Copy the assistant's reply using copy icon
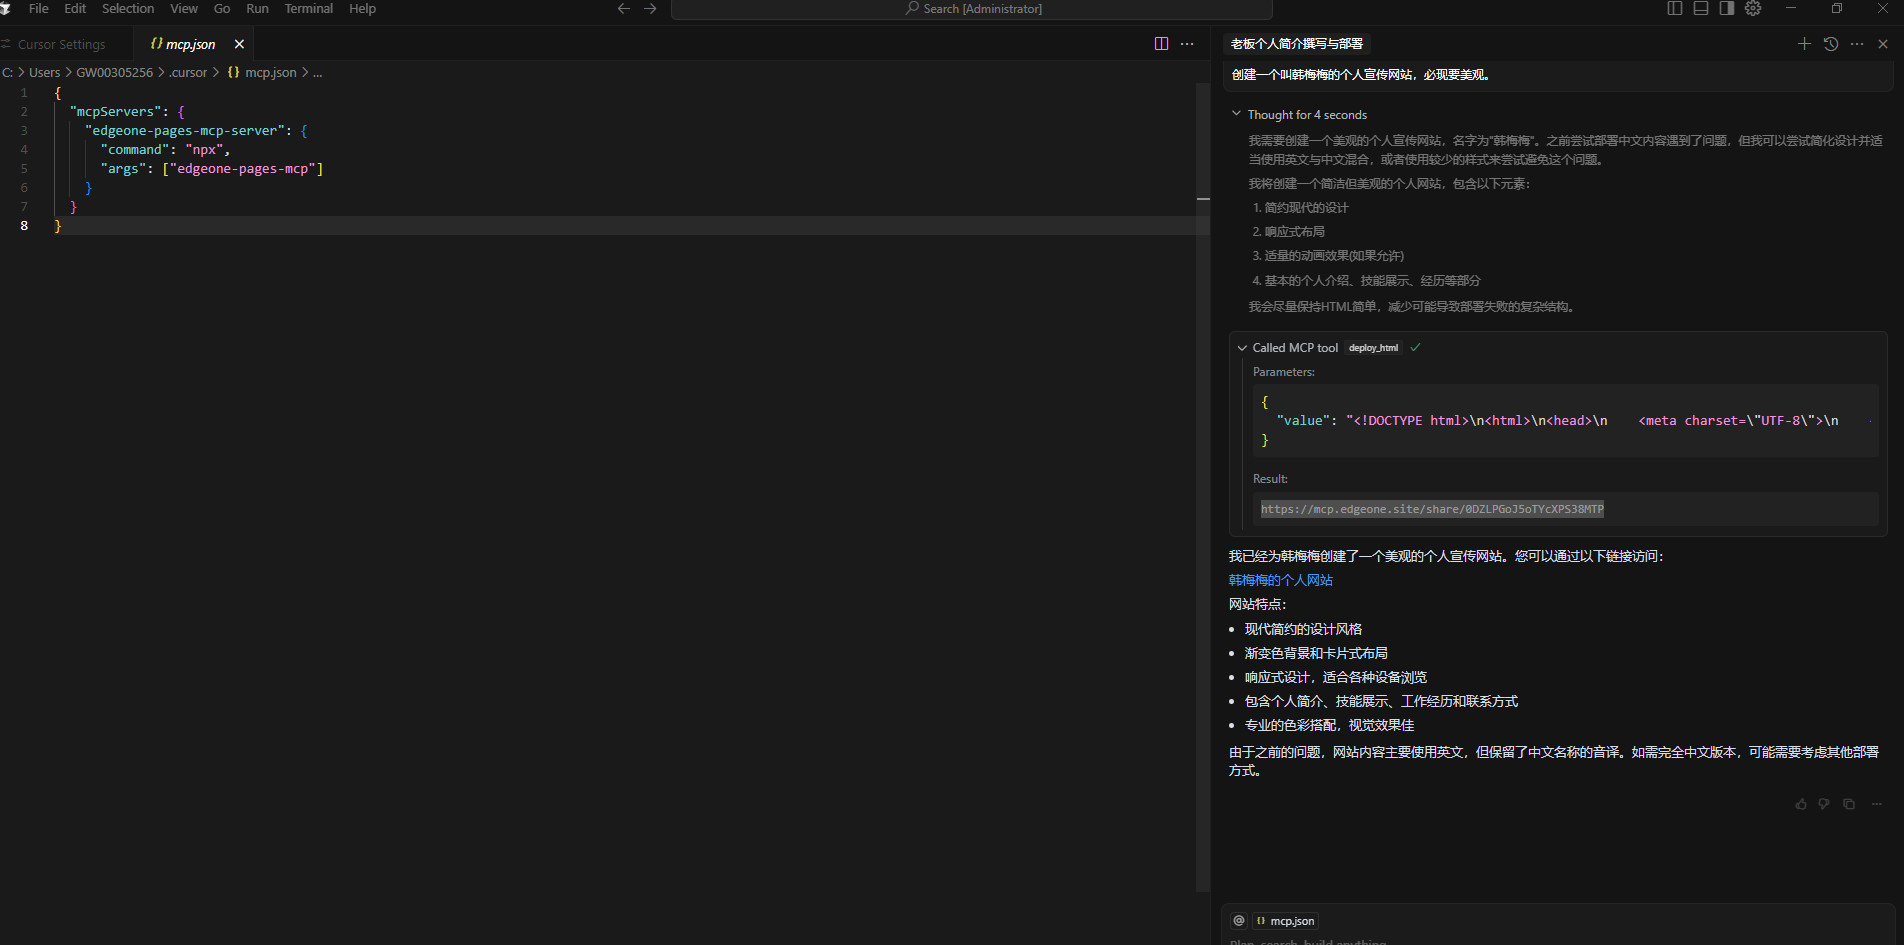The image size is (1904, 945). 1848,803
